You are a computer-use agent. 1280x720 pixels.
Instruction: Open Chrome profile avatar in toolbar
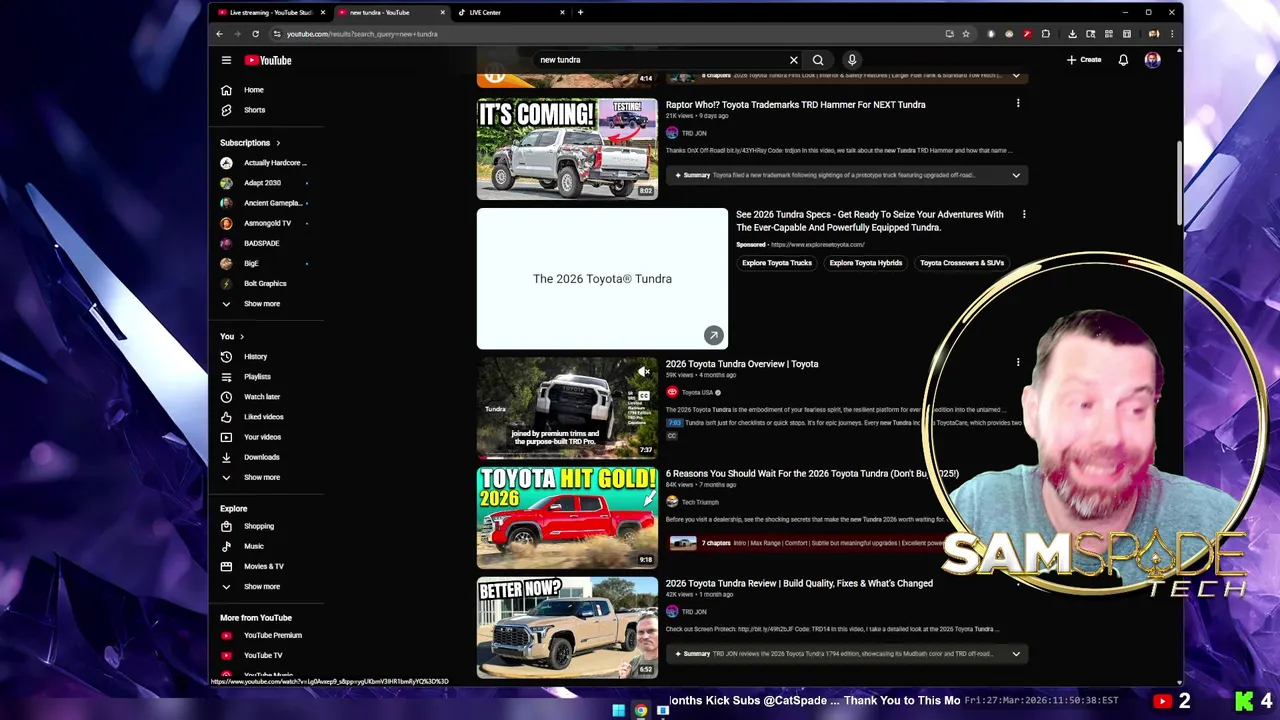(x=1153, y=34)
